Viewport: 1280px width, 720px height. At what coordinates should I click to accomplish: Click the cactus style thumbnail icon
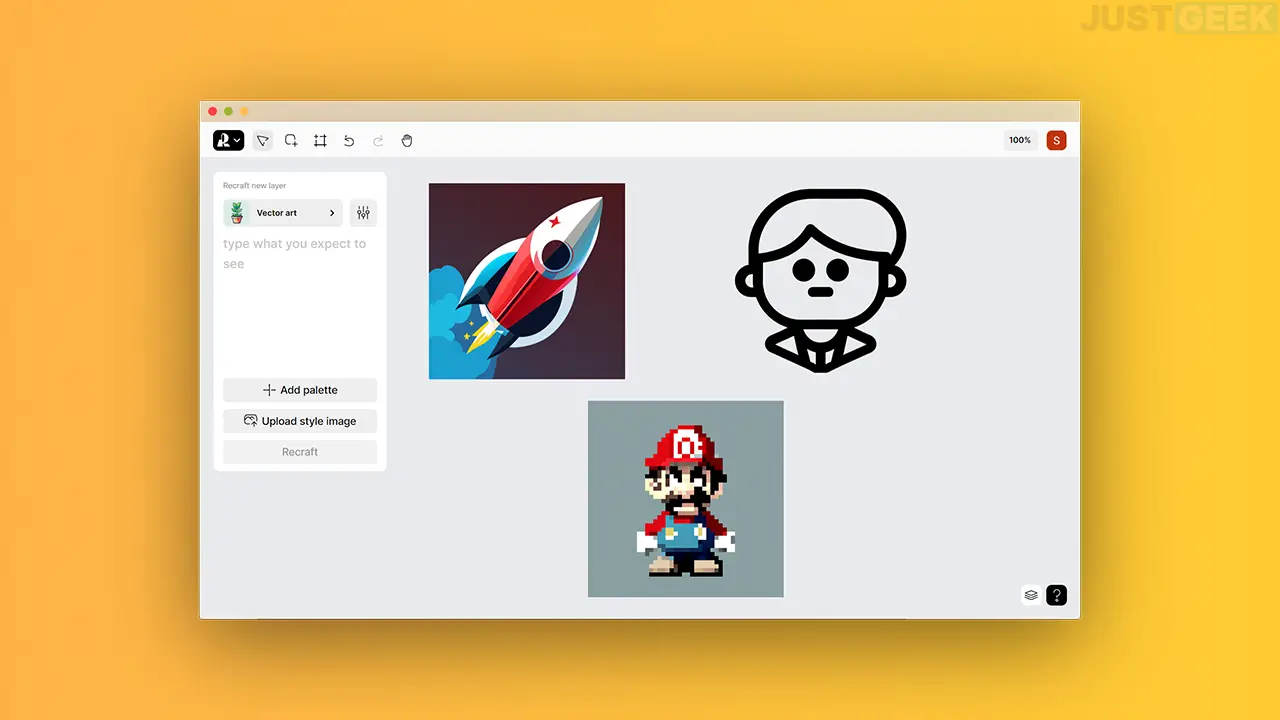click(x=237, y=213)
